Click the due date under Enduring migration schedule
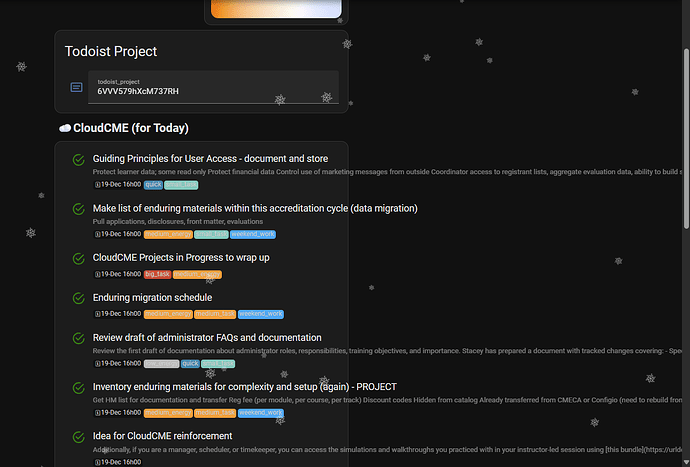Viewport: 690px width, 467px height. tap(118, 314)
